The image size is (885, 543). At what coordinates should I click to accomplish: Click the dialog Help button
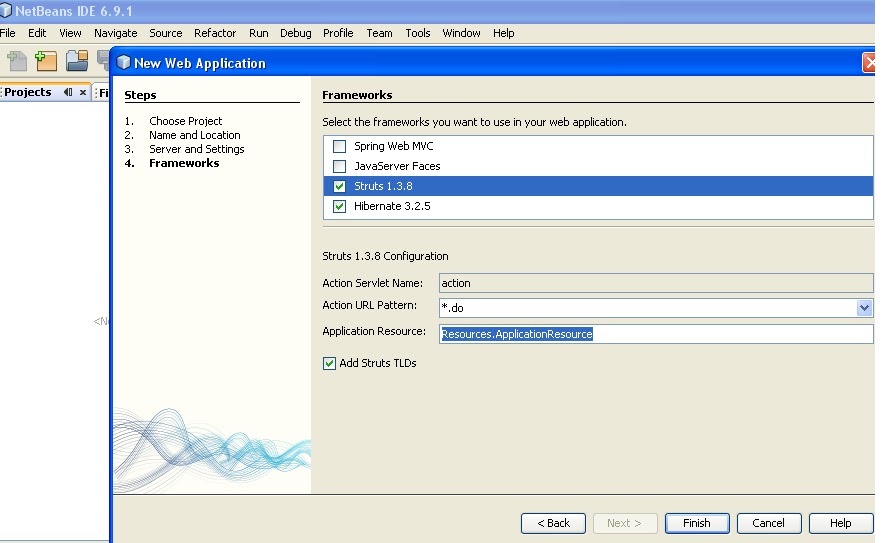pyautogui.click(x=841, y=523)
